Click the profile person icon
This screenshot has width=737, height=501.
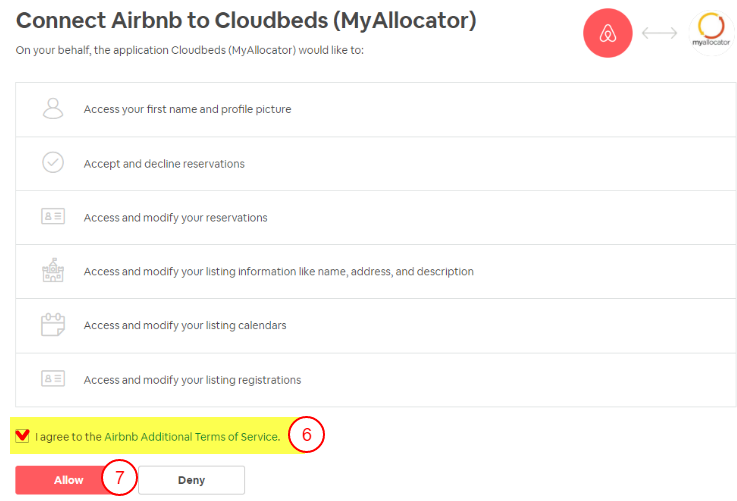click(53, 108)
